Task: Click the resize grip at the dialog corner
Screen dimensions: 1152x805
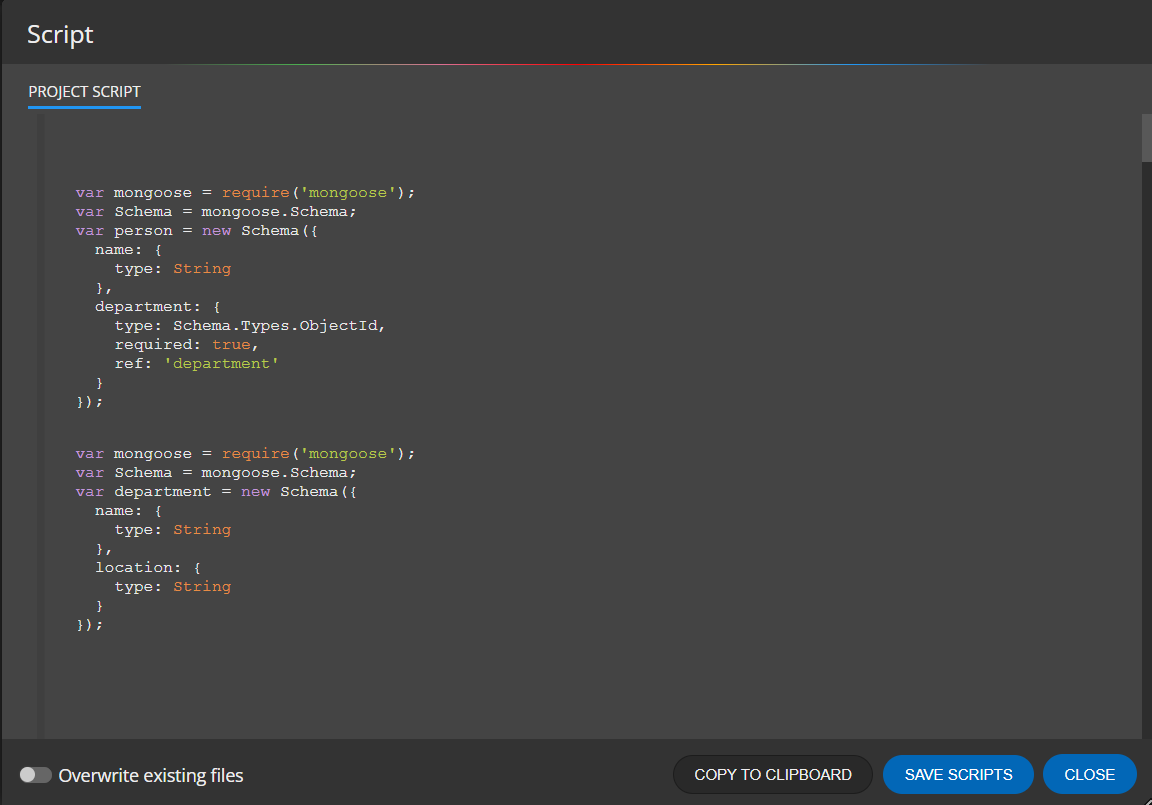Action: [x=1144, y=798]
